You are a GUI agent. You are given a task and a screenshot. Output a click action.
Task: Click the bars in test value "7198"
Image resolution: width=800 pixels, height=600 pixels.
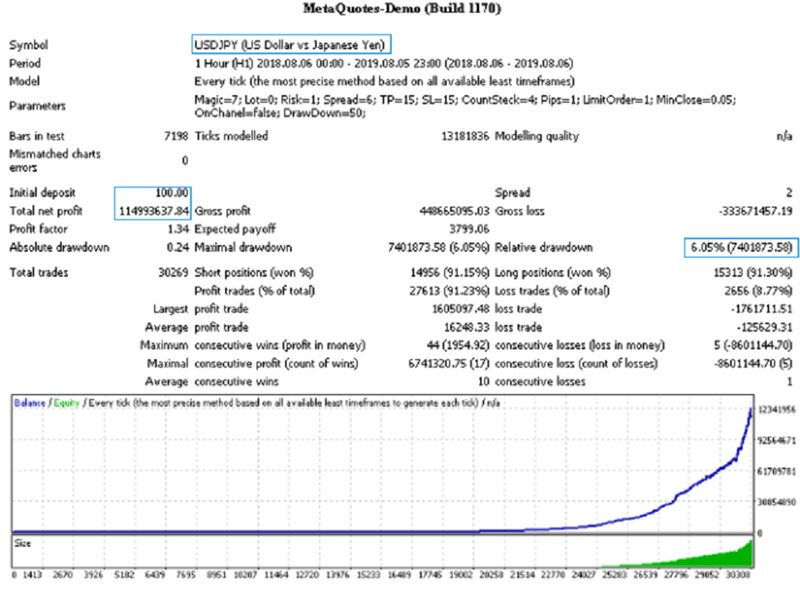coord(176,136)
